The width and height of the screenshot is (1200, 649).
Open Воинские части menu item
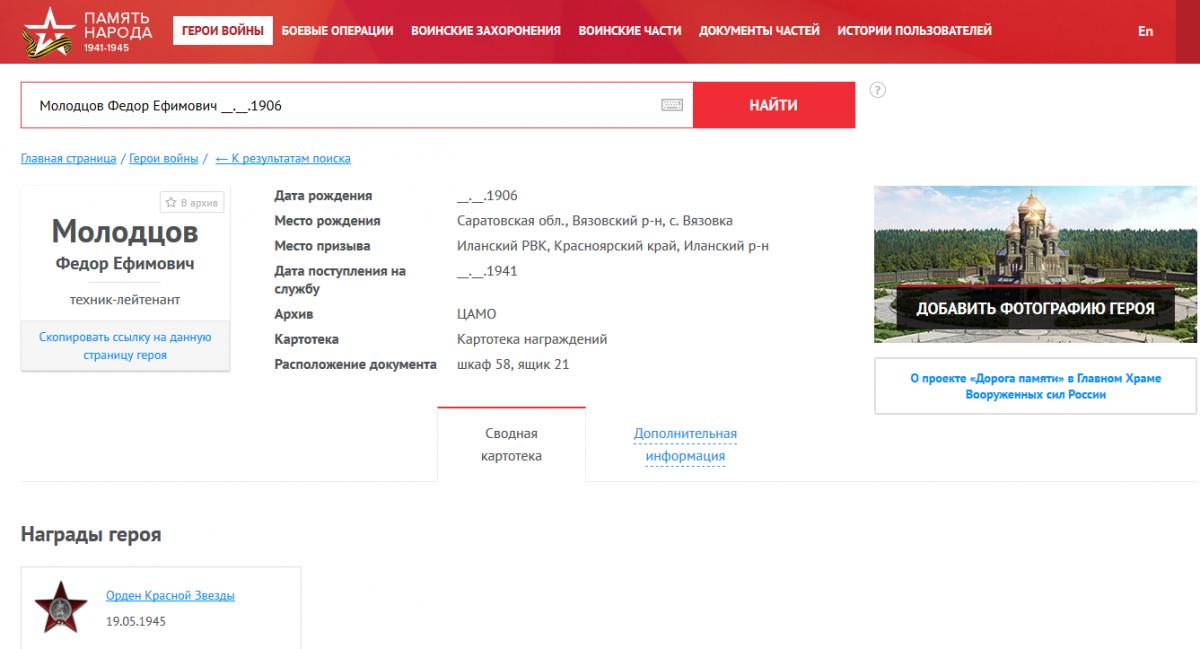pyautogui.click(x=630, y=31)
